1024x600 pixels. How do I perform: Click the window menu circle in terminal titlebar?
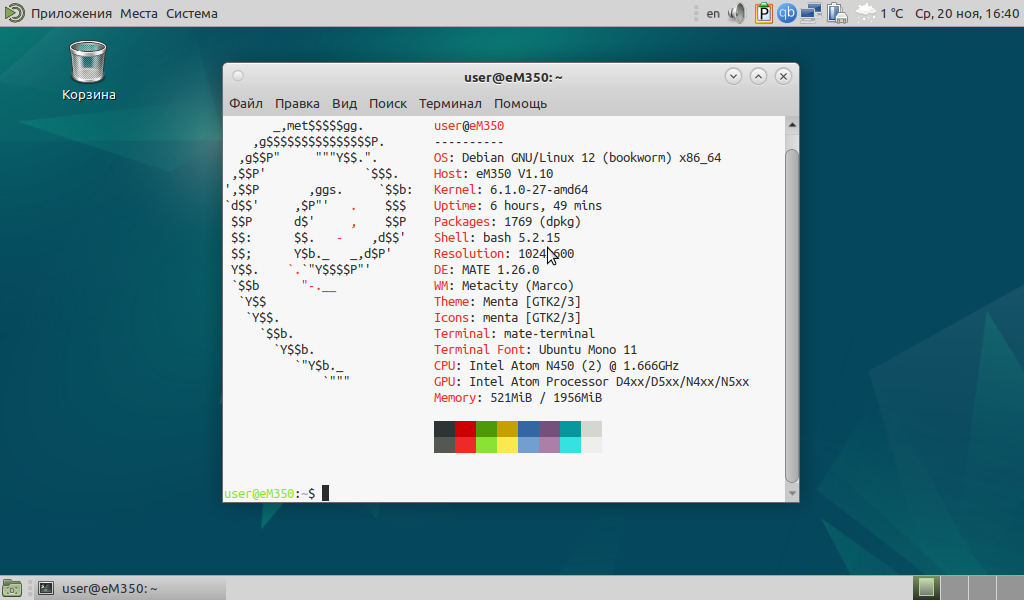coord(238,76)
